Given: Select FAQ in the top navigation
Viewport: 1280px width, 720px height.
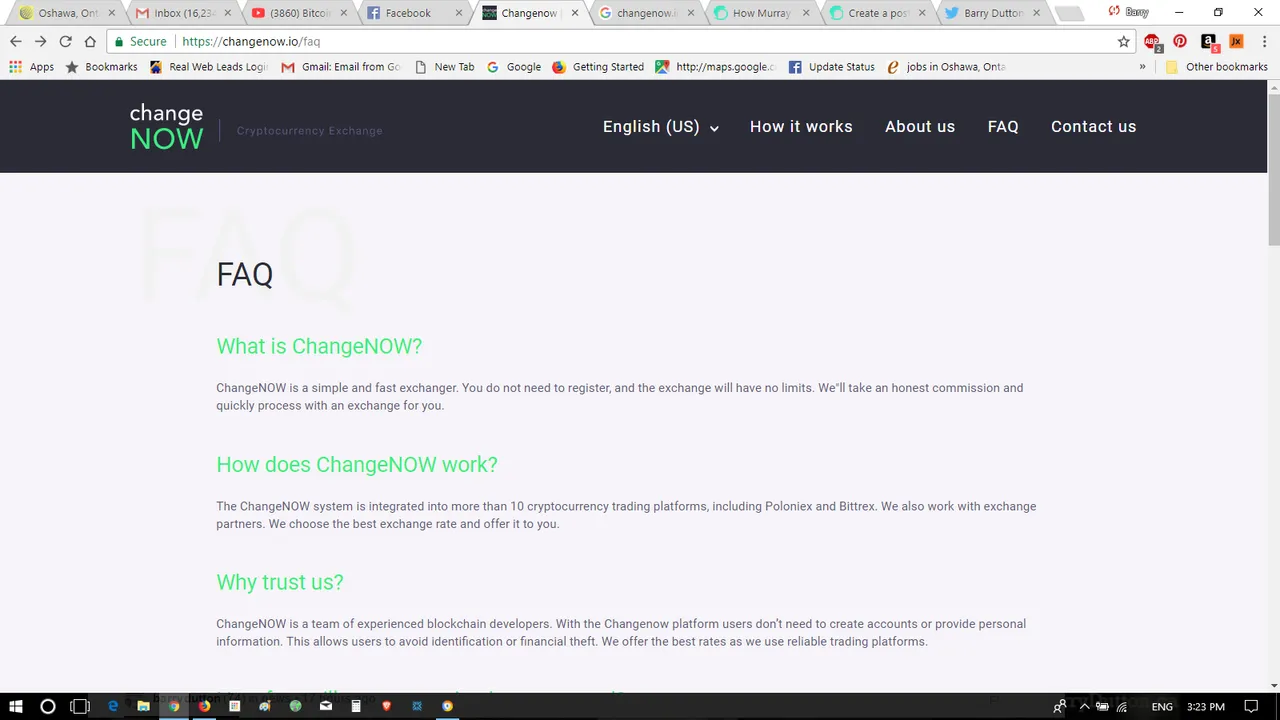Looking at the screenshot, I should coord(1003,127).
